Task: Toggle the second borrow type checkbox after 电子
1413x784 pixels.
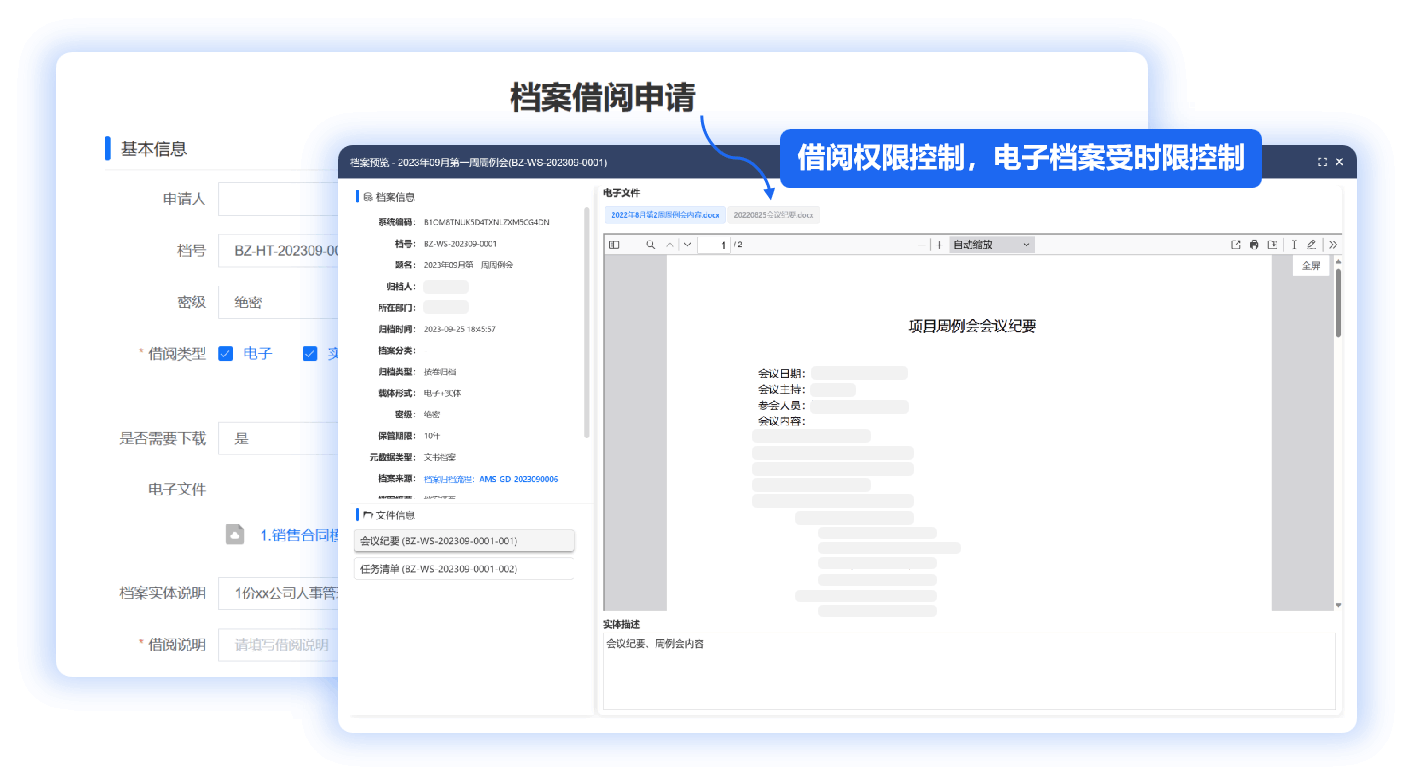Action: [x=310, y=353]
